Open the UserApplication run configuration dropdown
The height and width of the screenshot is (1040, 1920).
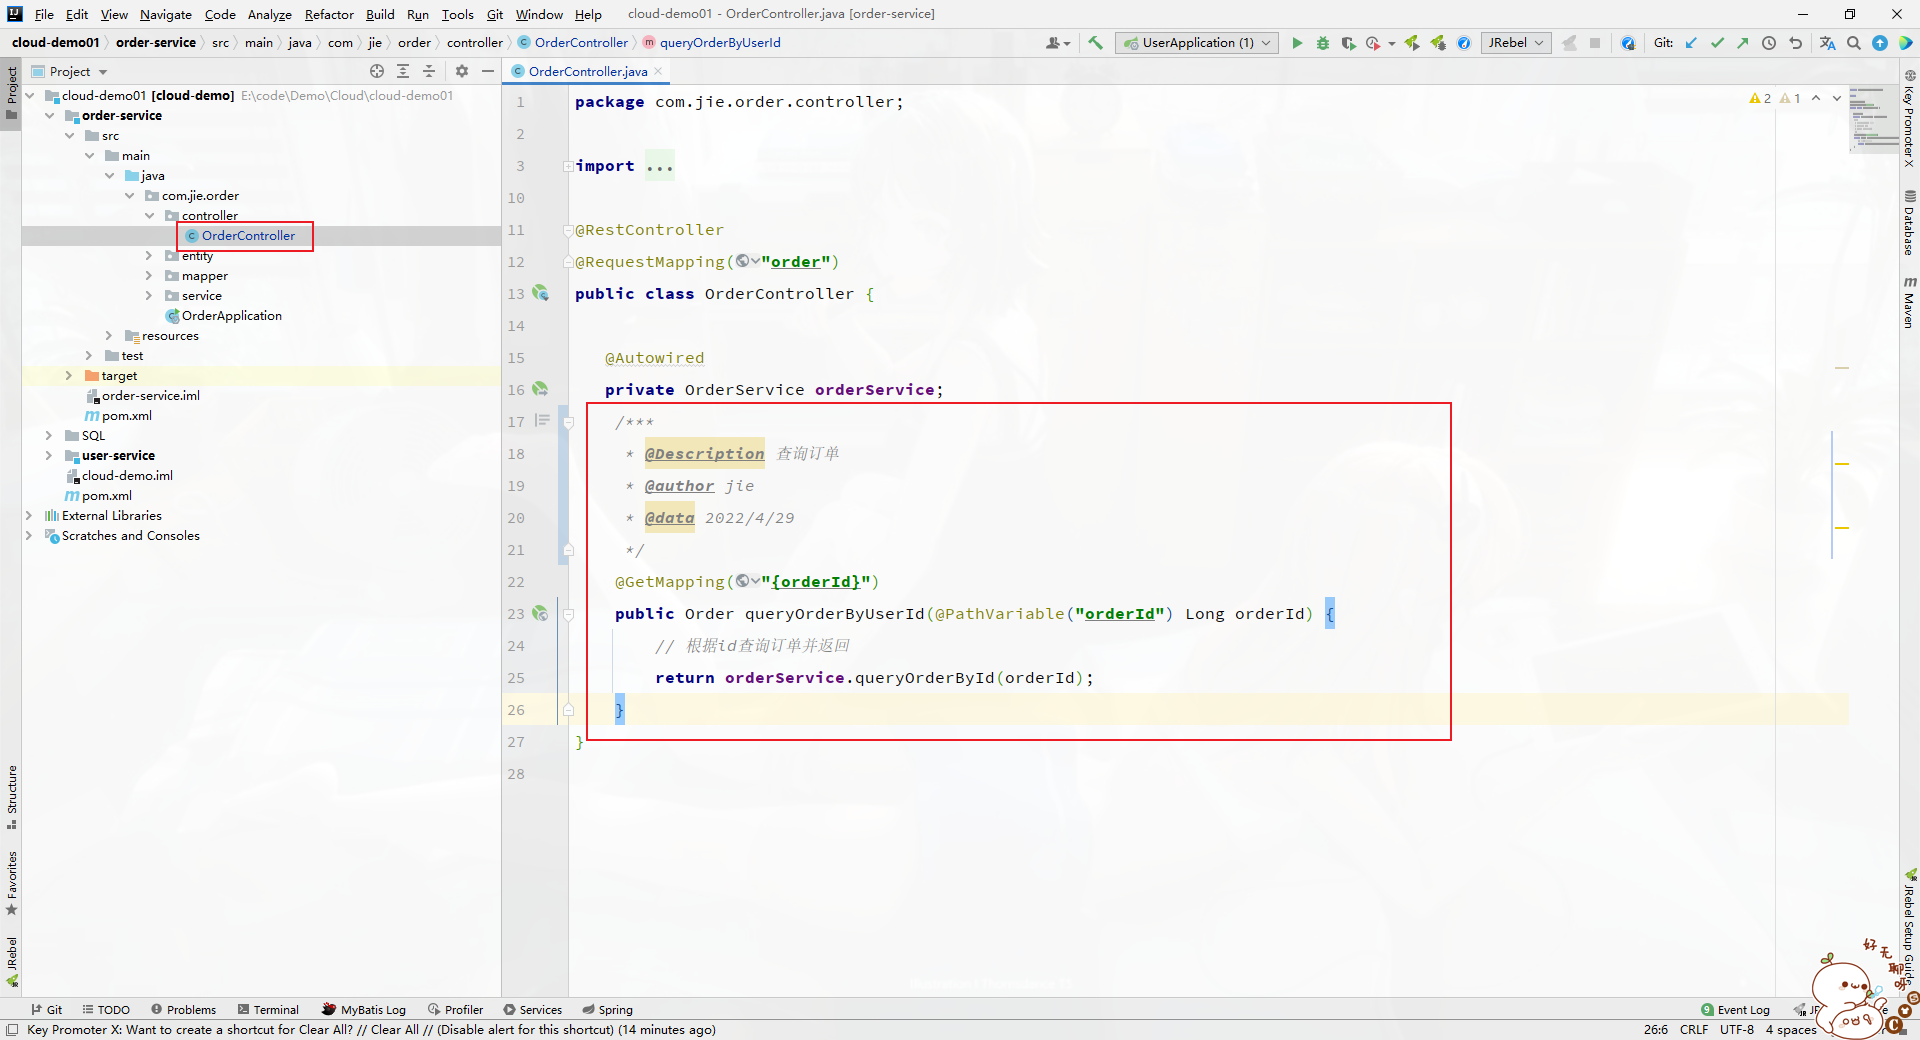pyautogui.click(x=1196, y=43)
